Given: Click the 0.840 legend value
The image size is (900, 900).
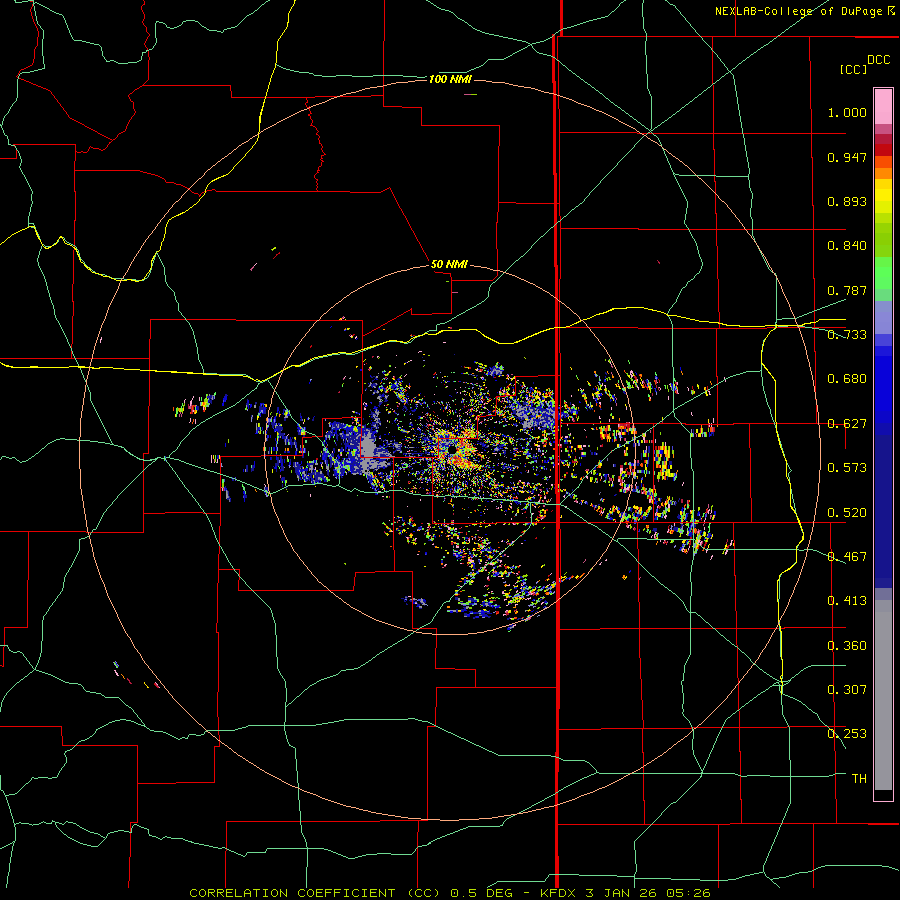Looking at the screenshot, I should point(847,246).
